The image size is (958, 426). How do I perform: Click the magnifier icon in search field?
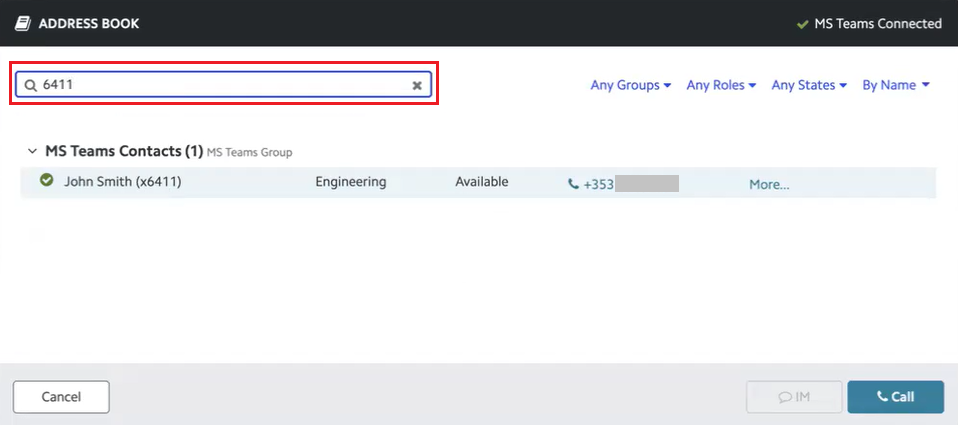click(31, 86)
